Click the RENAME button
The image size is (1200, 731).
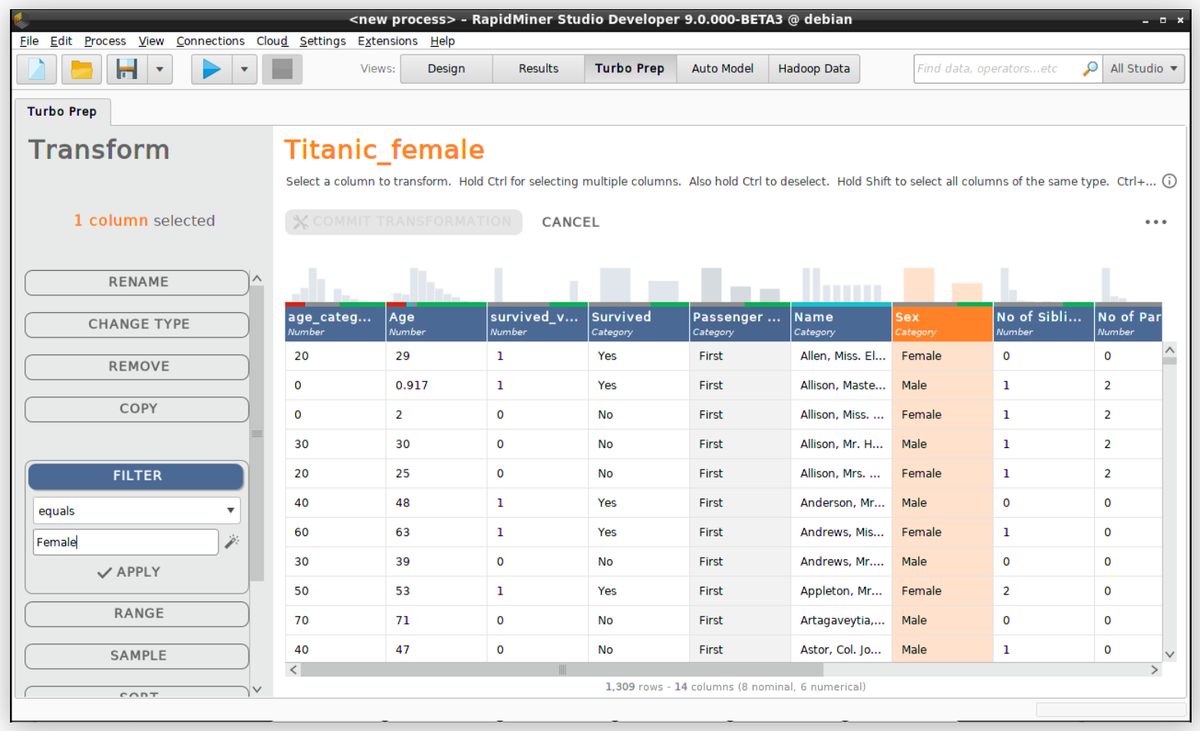pyautogui.click(x=137, y=282)
